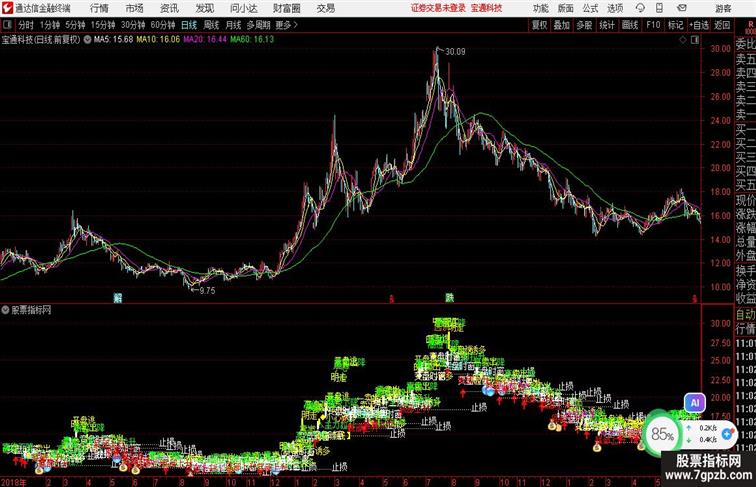The width and height of the screenshot is (756, 487).
Task: Open the AI assistant badge
Action: click(695, 402)
